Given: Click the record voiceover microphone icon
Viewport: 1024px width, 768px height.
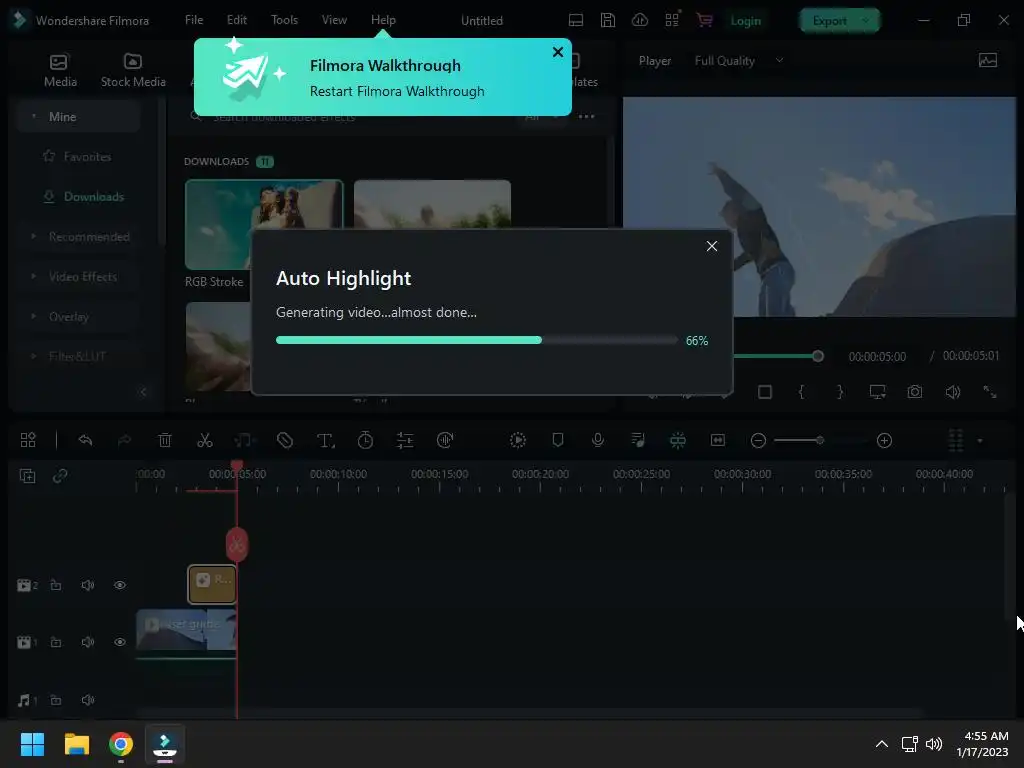Looking at the screenshot, I should (x=598, y=440).
